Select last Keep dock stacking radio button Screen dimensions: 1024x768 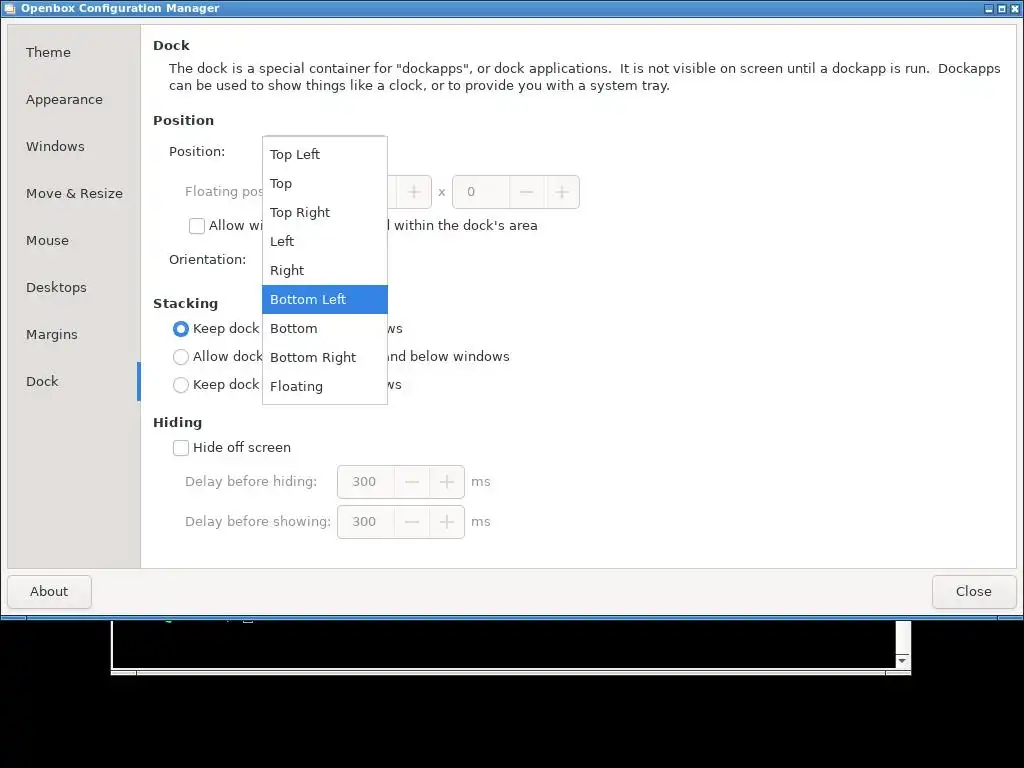pyautogui.click(x=181, y=385)
